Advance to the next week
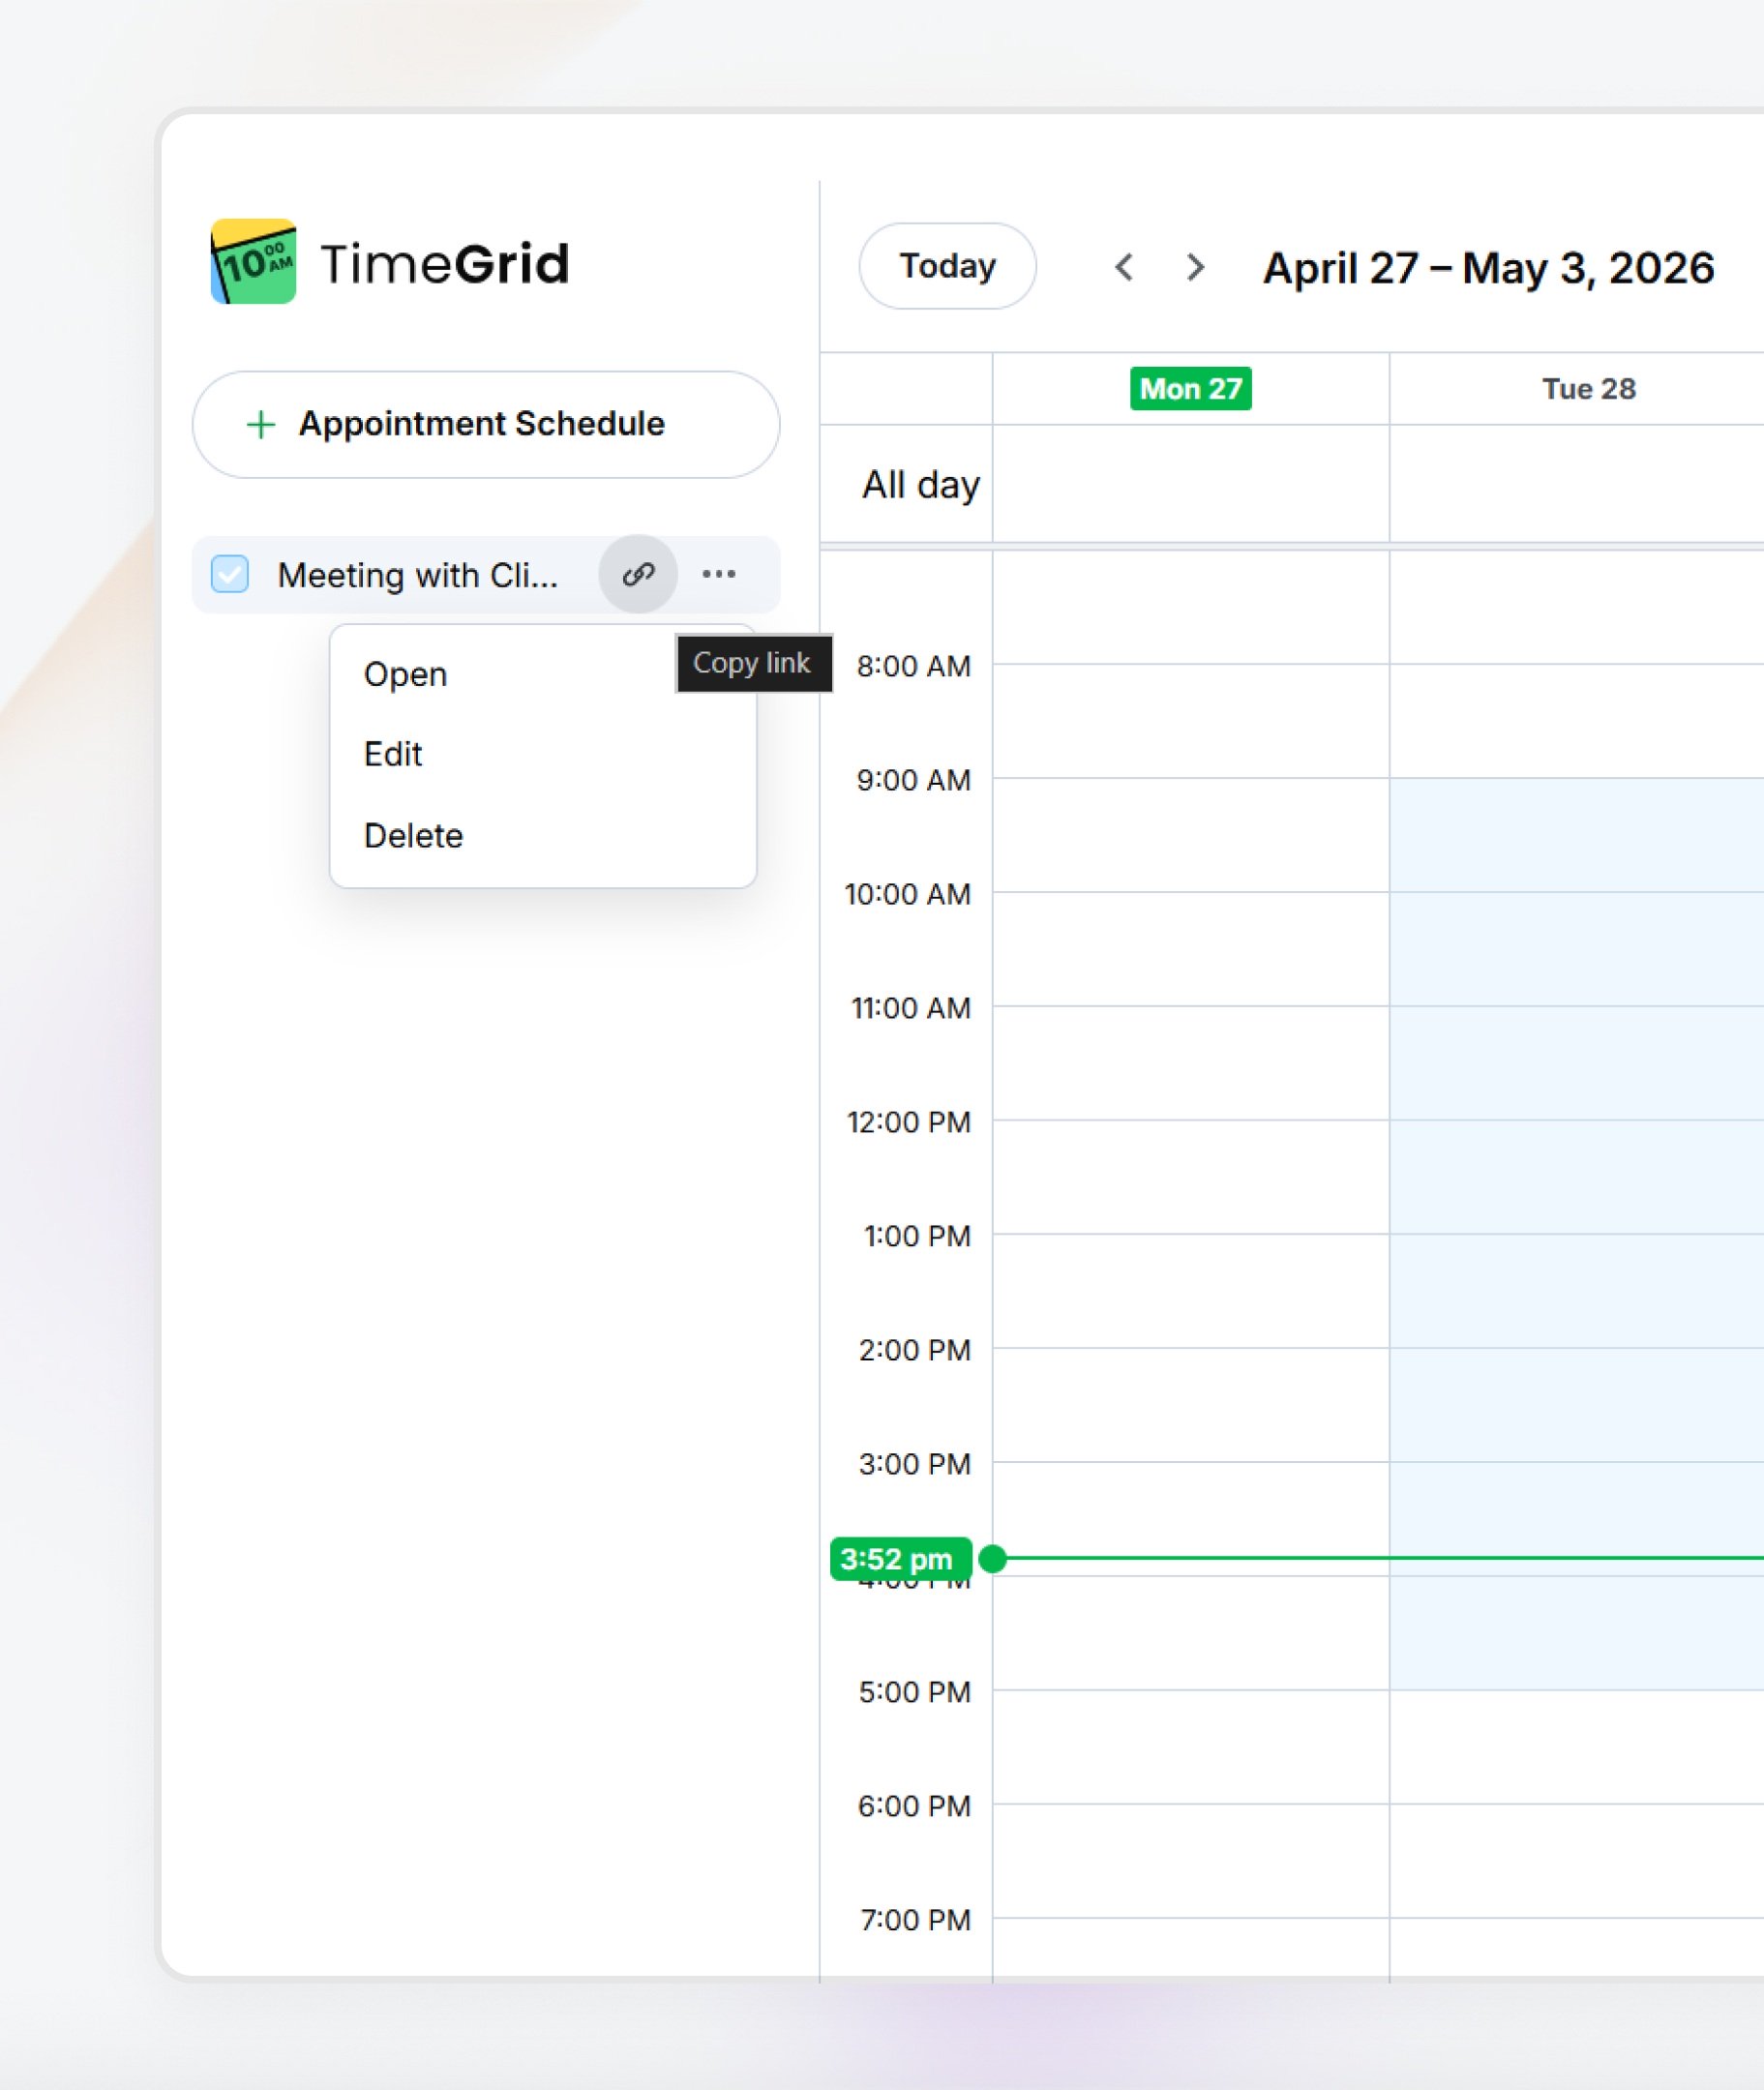The height and width of the screenshot is (2090, 1764). click(1195, 267)
